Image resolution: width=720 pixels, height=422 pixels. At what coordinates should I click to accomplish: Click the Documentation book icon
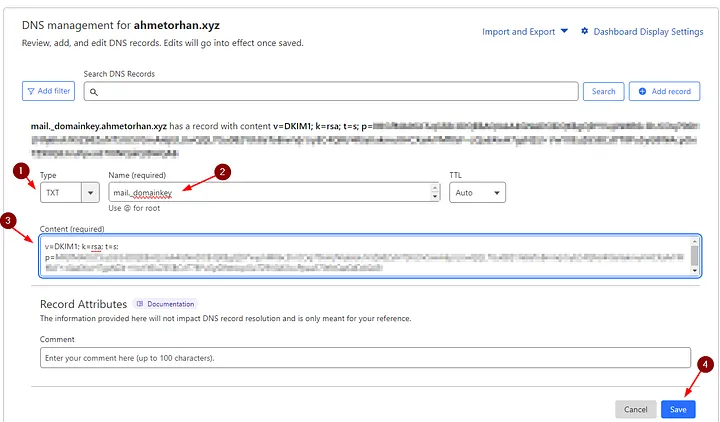(x=140, y=303)
